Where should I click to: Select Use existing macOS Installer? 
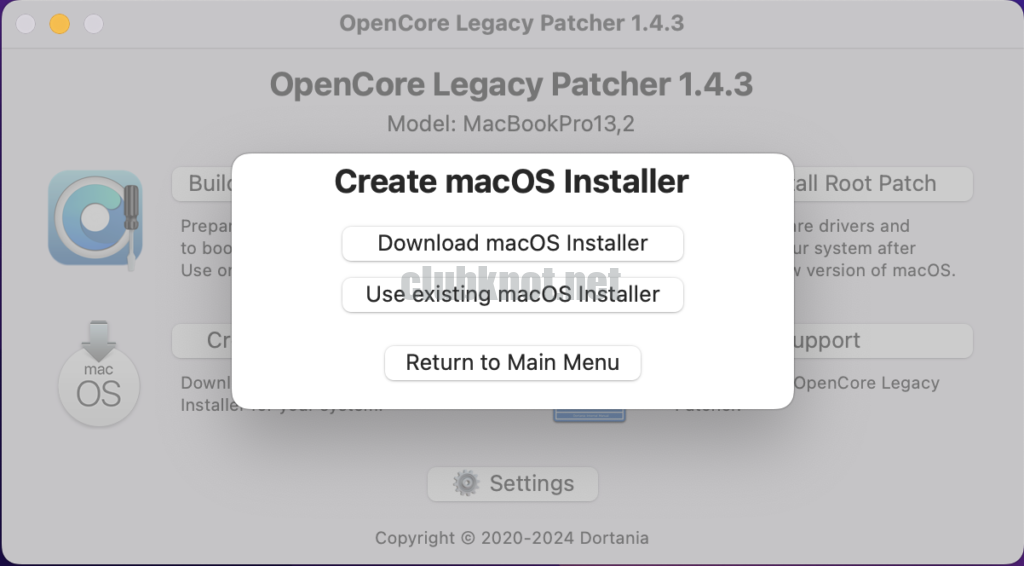(x=512, y=295)
